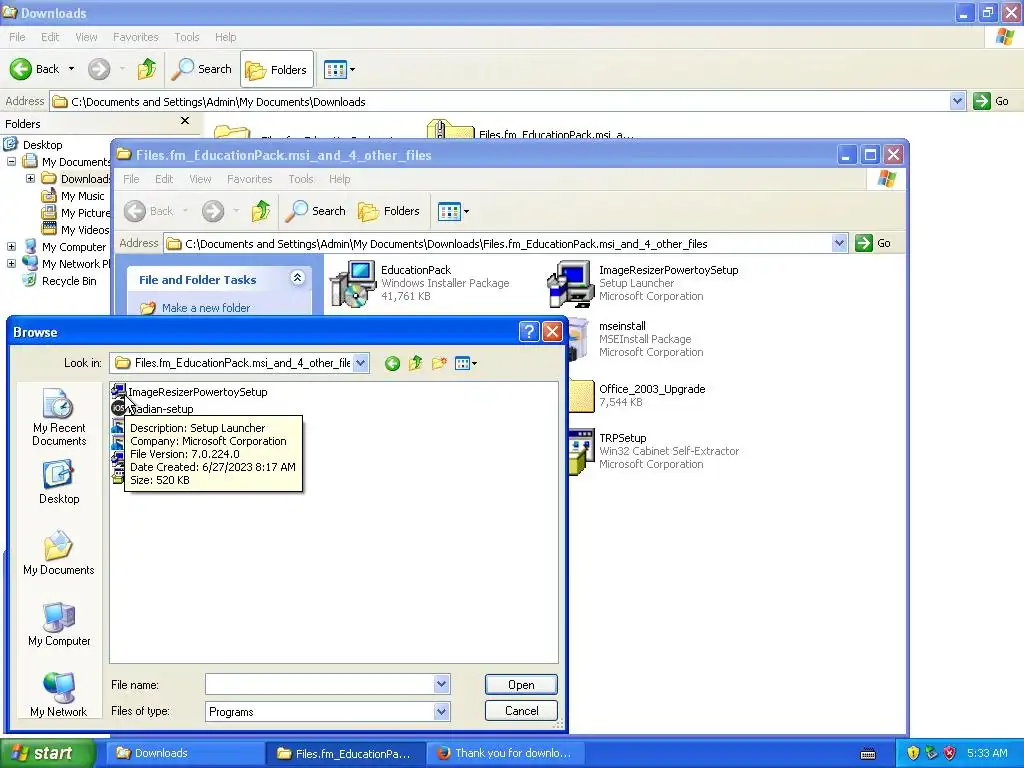Open Favorites menu in Downloads window

coord(135,37)
